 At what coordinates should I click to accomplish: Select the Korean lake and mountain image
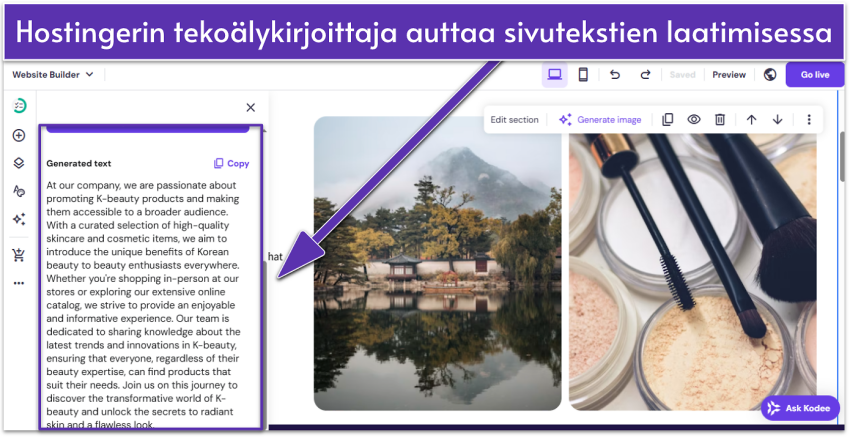click(437, 263)
